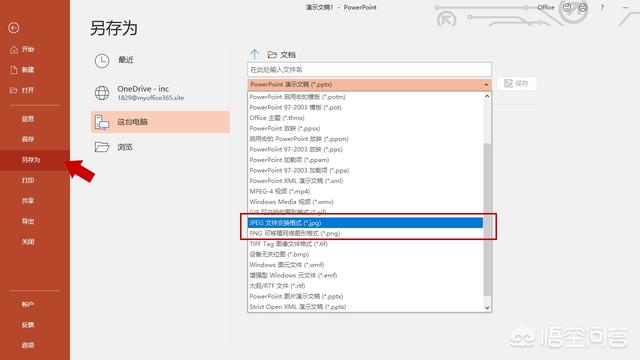
Task: Click the smiley feedback face icon
Action: pyautogui.click(x=567, y=7)
